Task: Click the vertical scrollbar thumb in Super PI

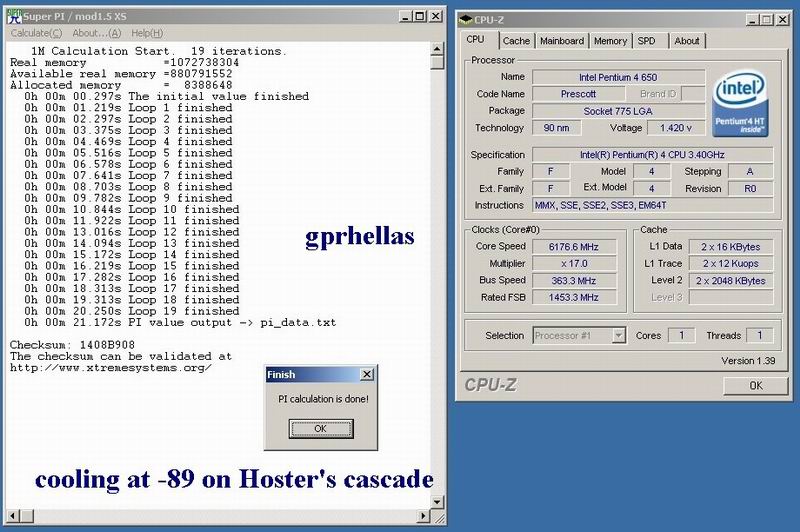Action: click(x=437, y=62)
